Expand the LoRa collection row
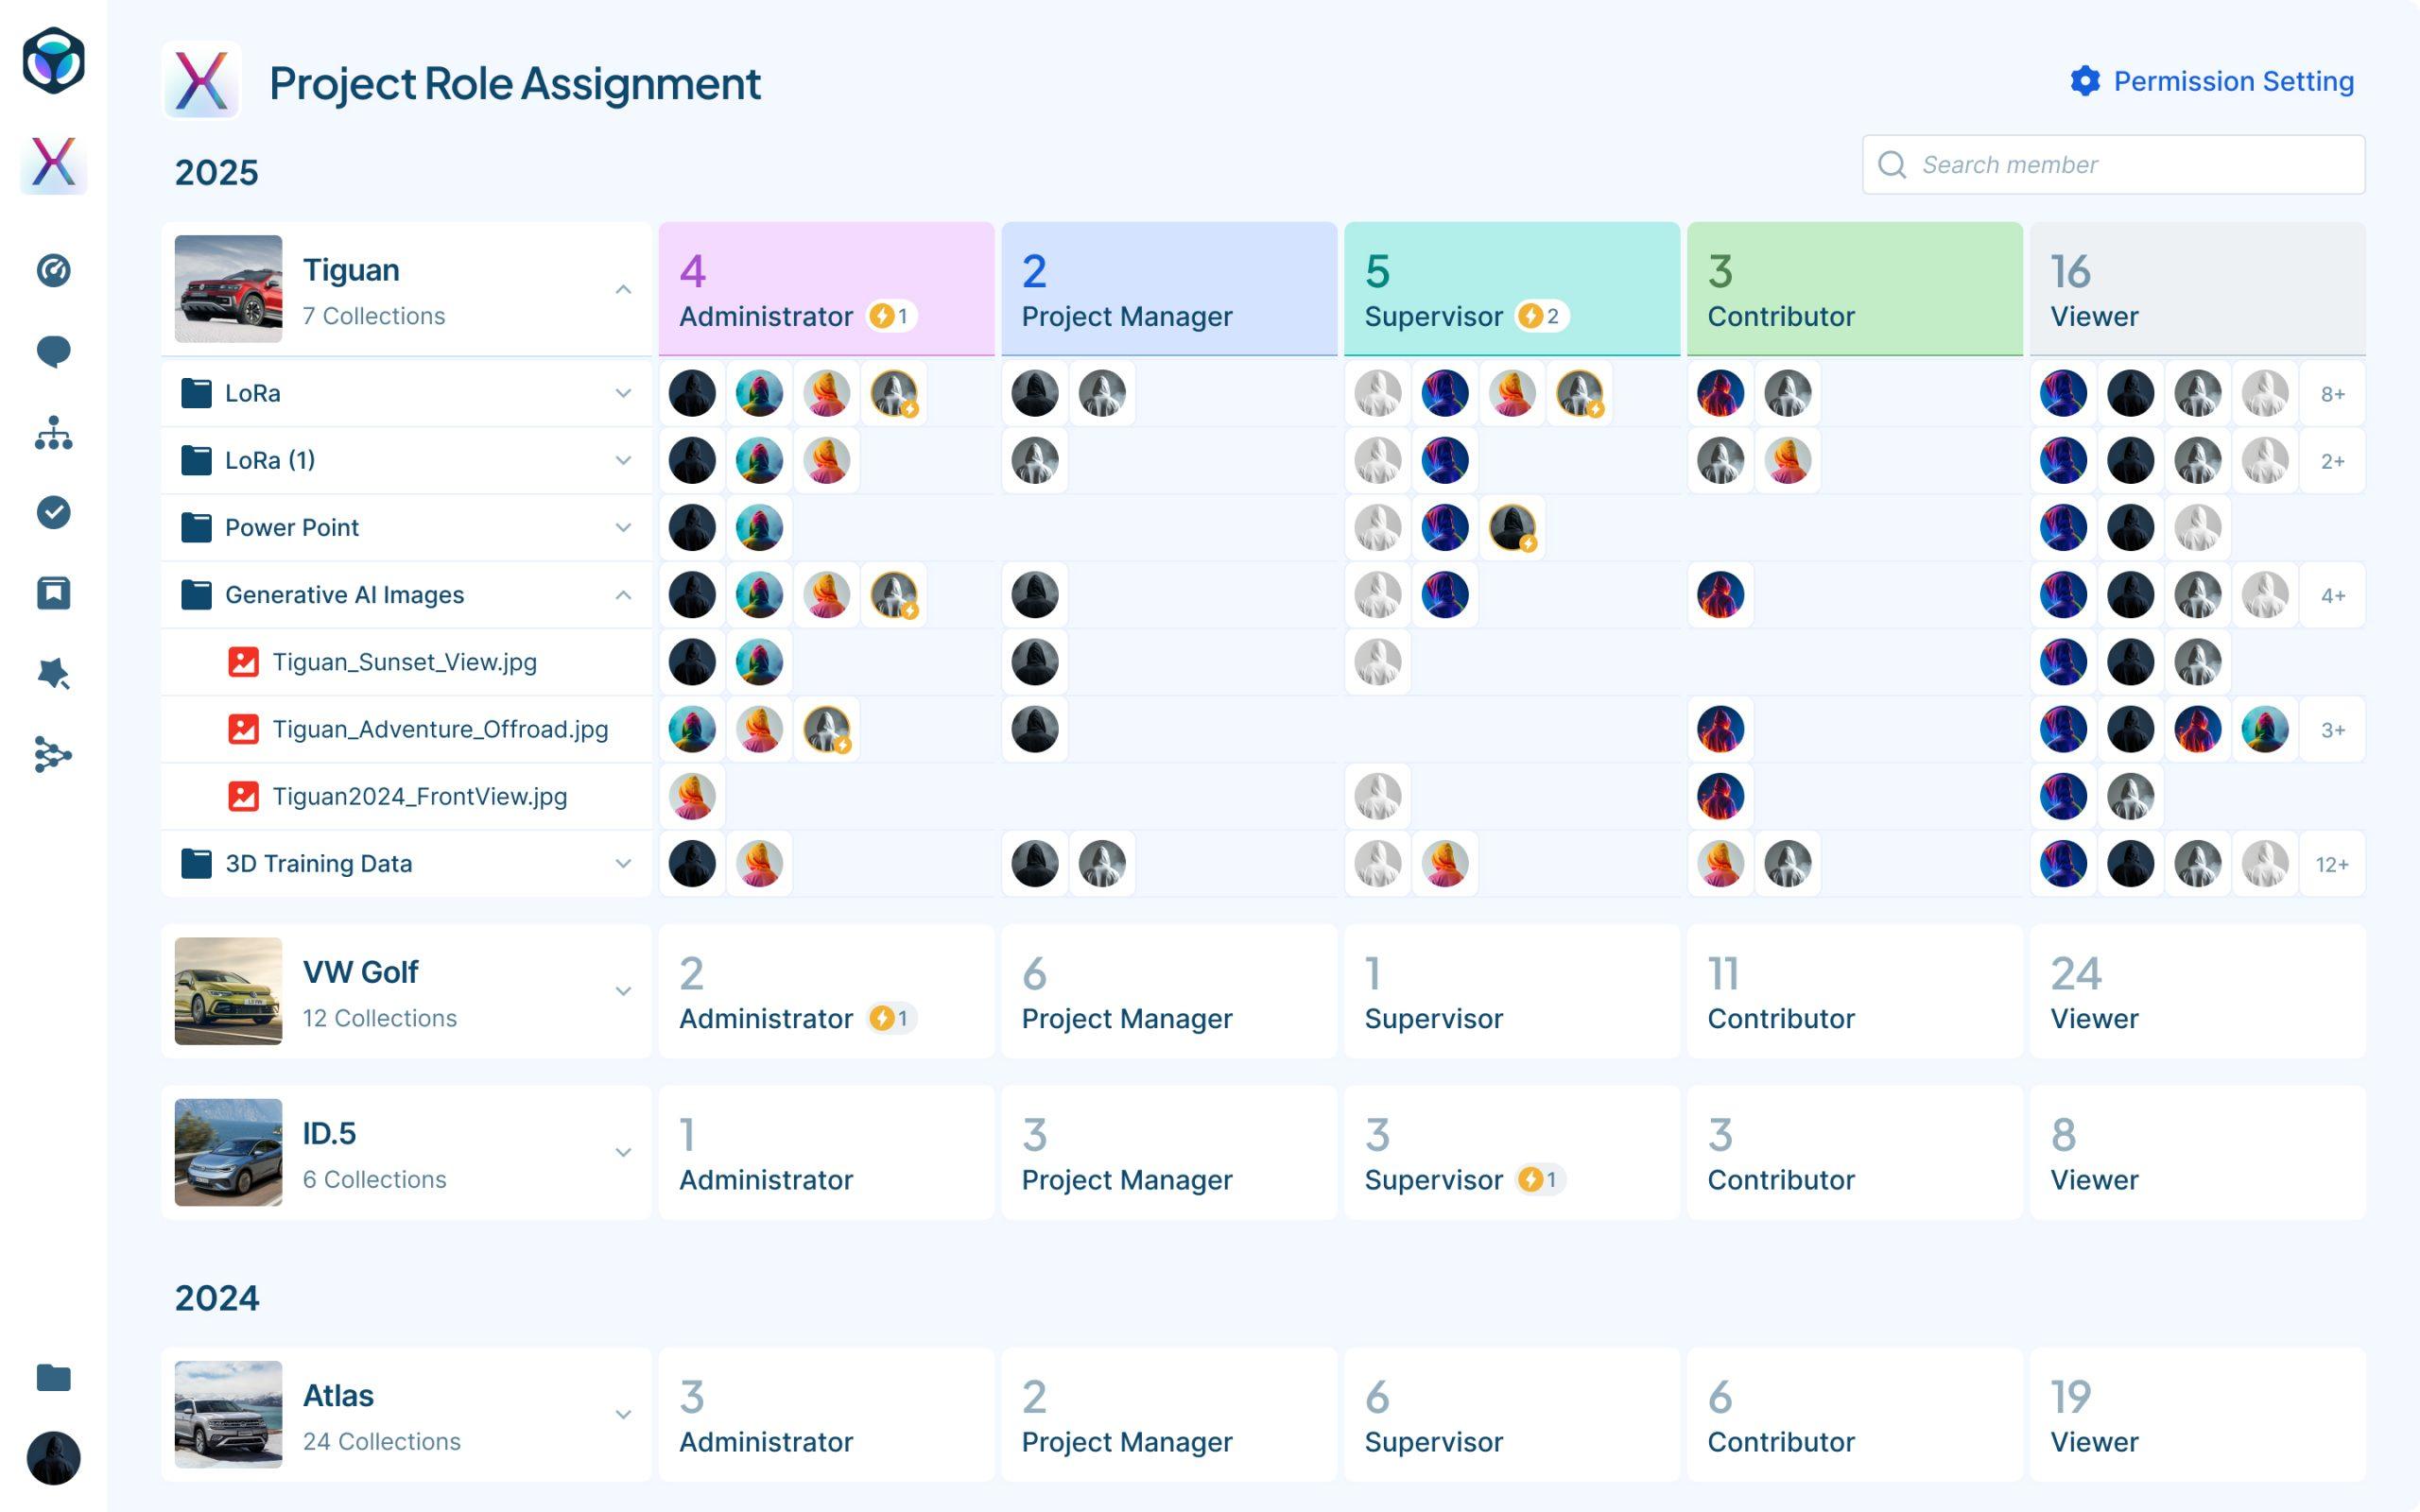This screenshot has height=1512, width=2420. pos(624,393)
